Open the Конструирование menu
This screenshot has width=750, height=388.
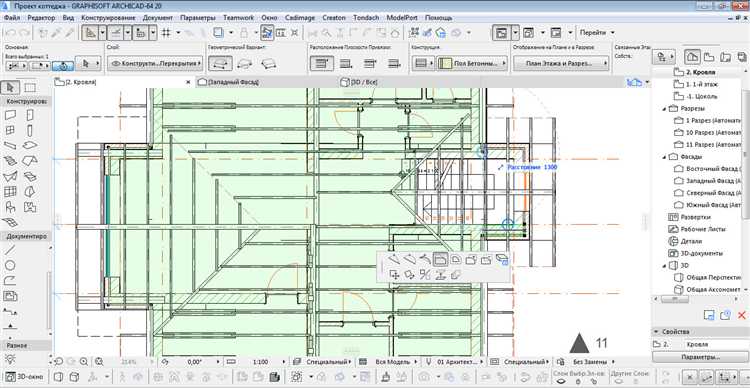point(108,18)
